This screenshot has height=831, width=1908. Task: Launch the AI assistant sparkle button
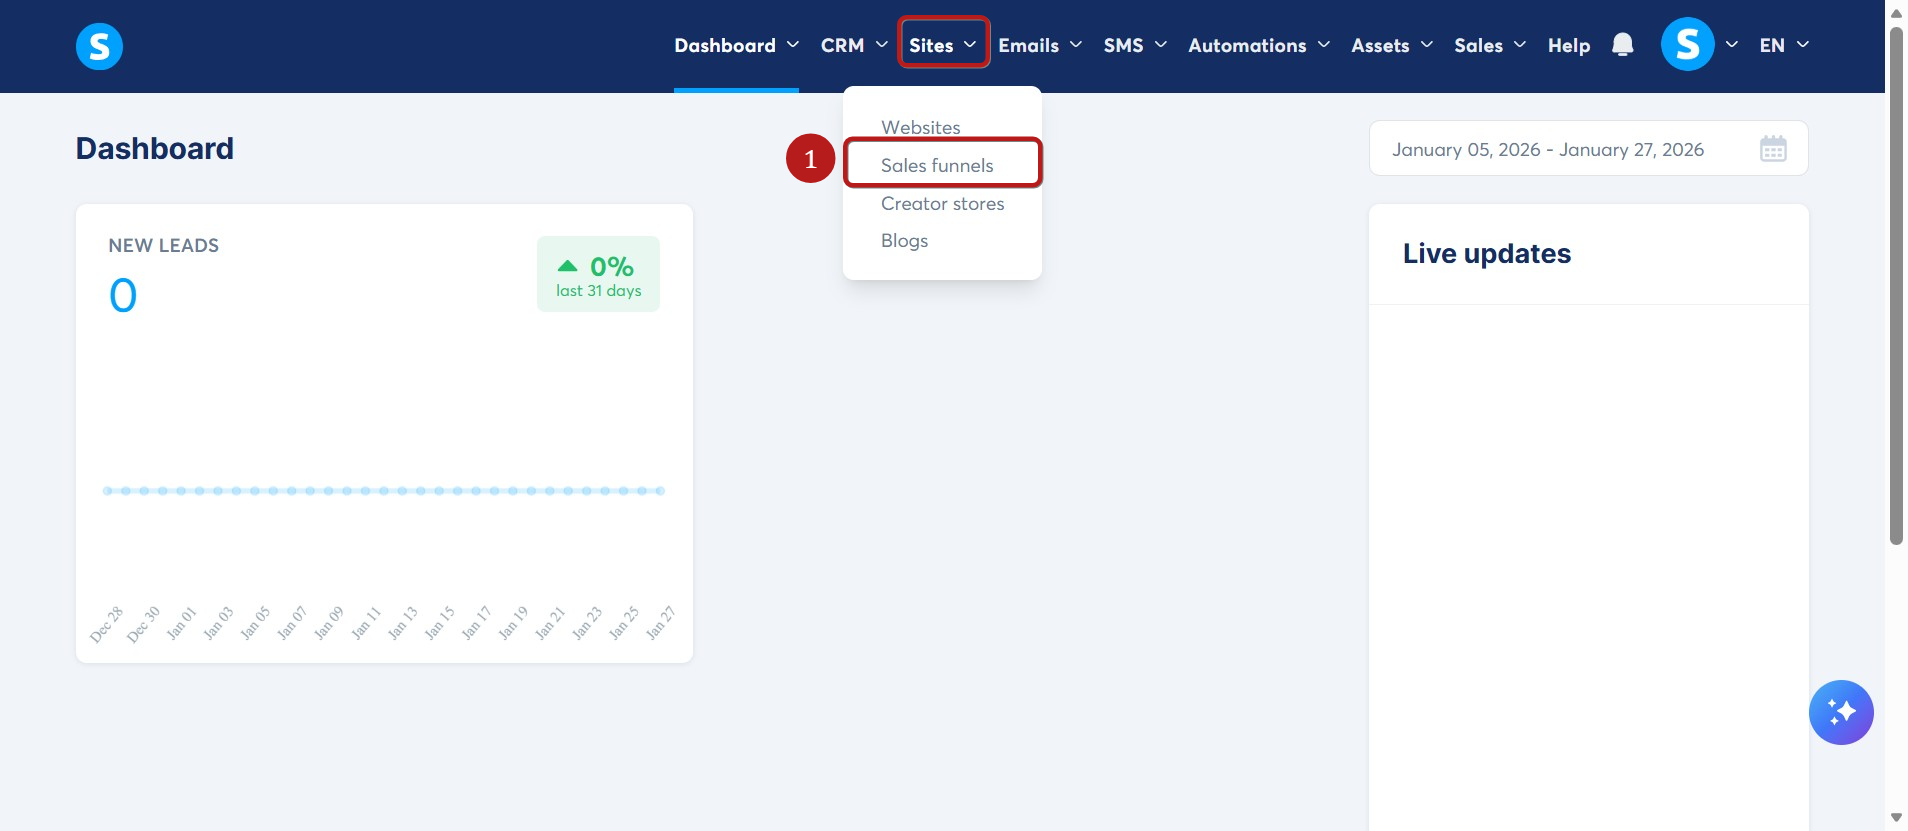click(x=1841, y=712)
